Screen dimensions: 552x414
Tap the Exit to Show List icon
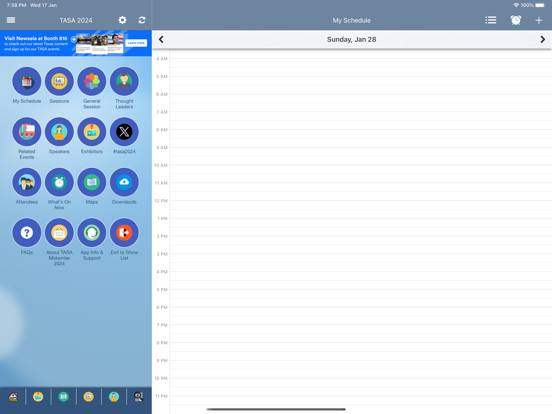124,232
